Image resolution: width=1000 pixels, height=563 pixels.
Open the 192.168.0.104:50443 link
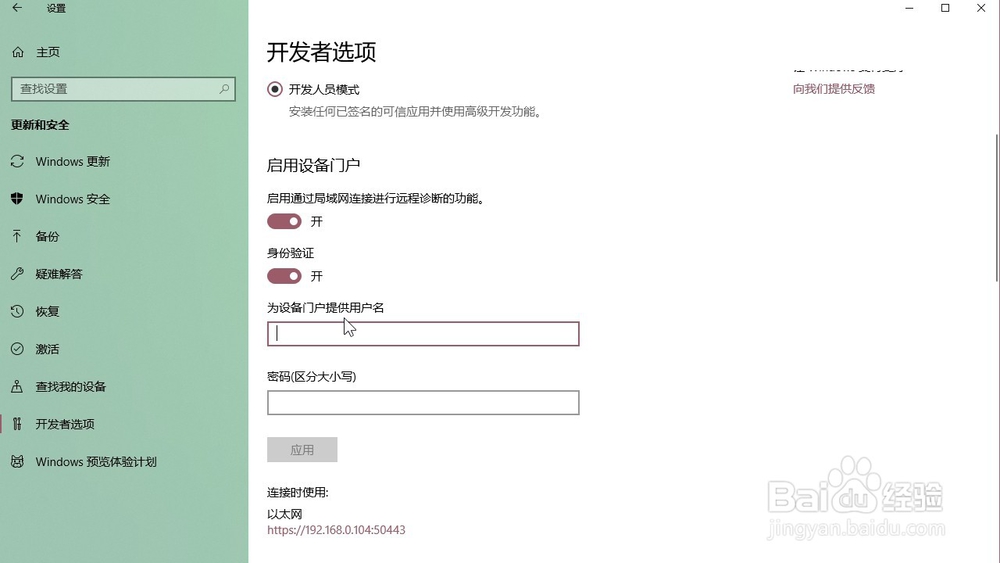(336, 530)
